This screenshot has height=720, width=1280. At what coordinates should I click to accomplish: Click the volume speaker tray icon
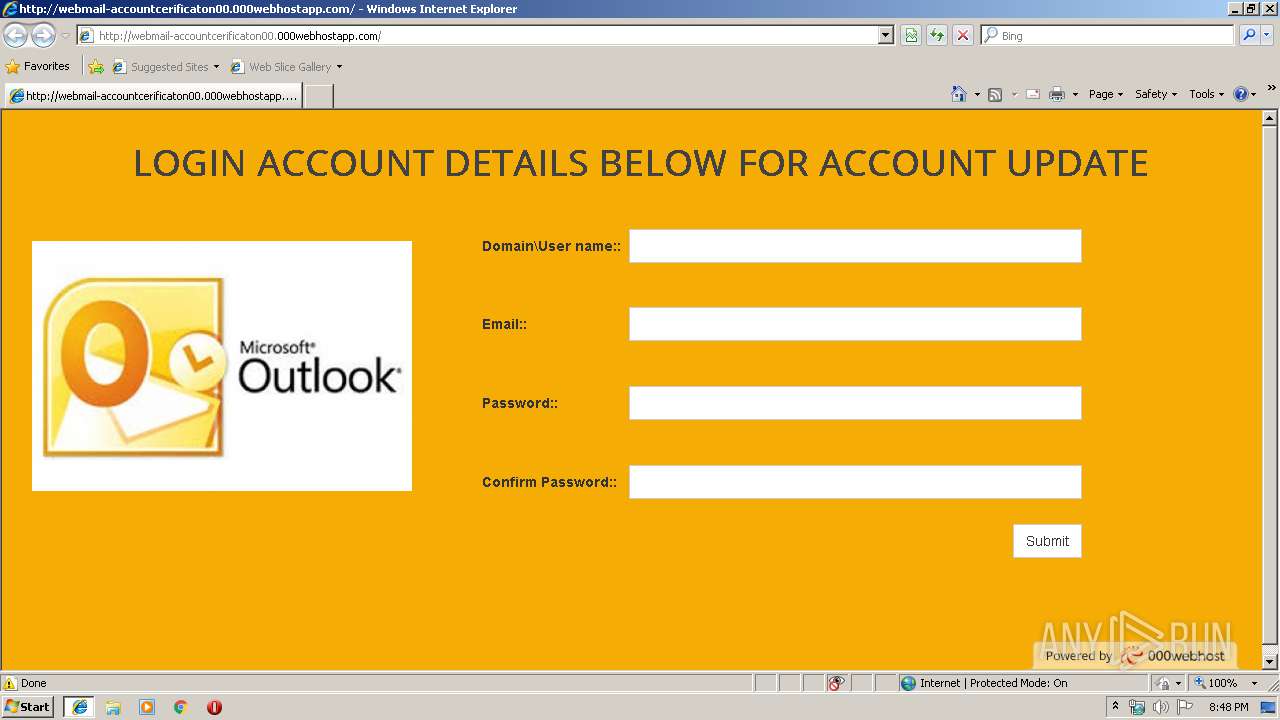point(1161,707)
